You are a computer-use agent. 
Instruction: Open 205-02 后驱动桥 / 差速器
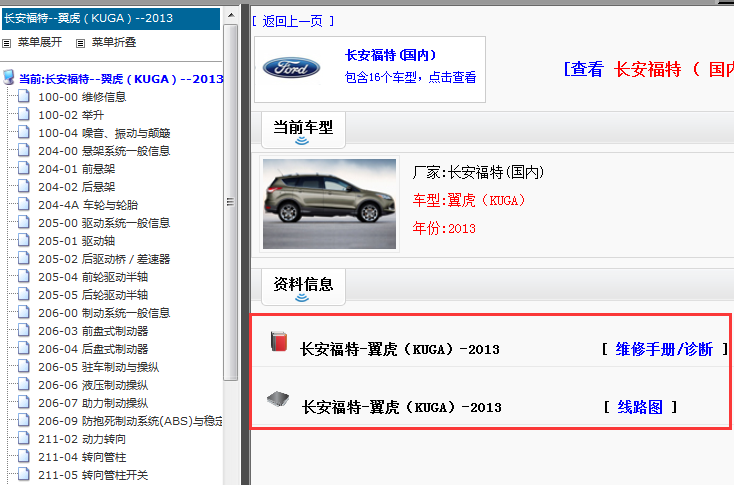pos(104,259)
